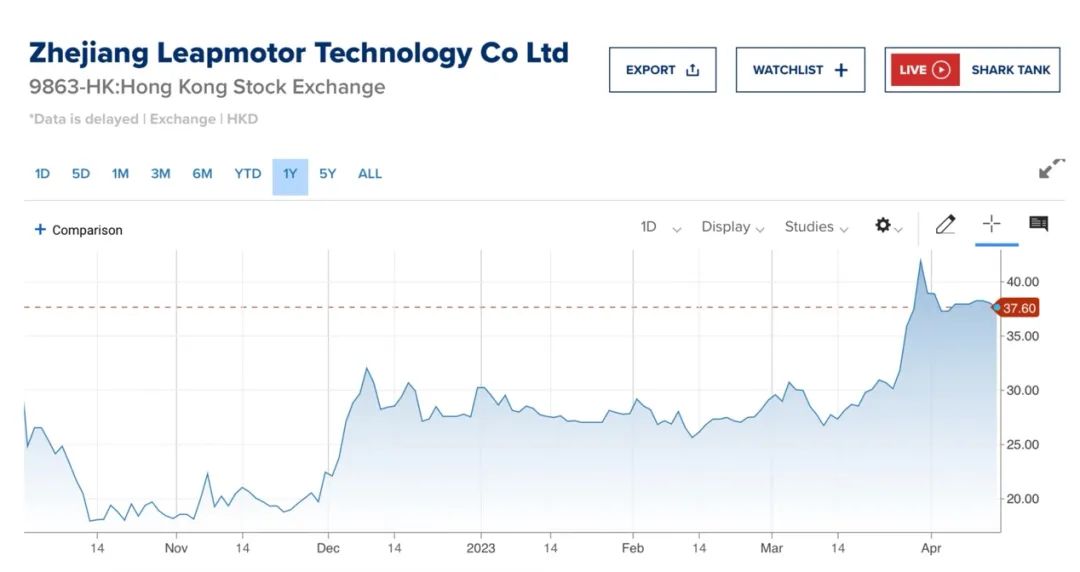Click the SHARK TANK live link
Viewport: 1080px width, 572px height.
pyautogui.click(x=1010, y=70)
